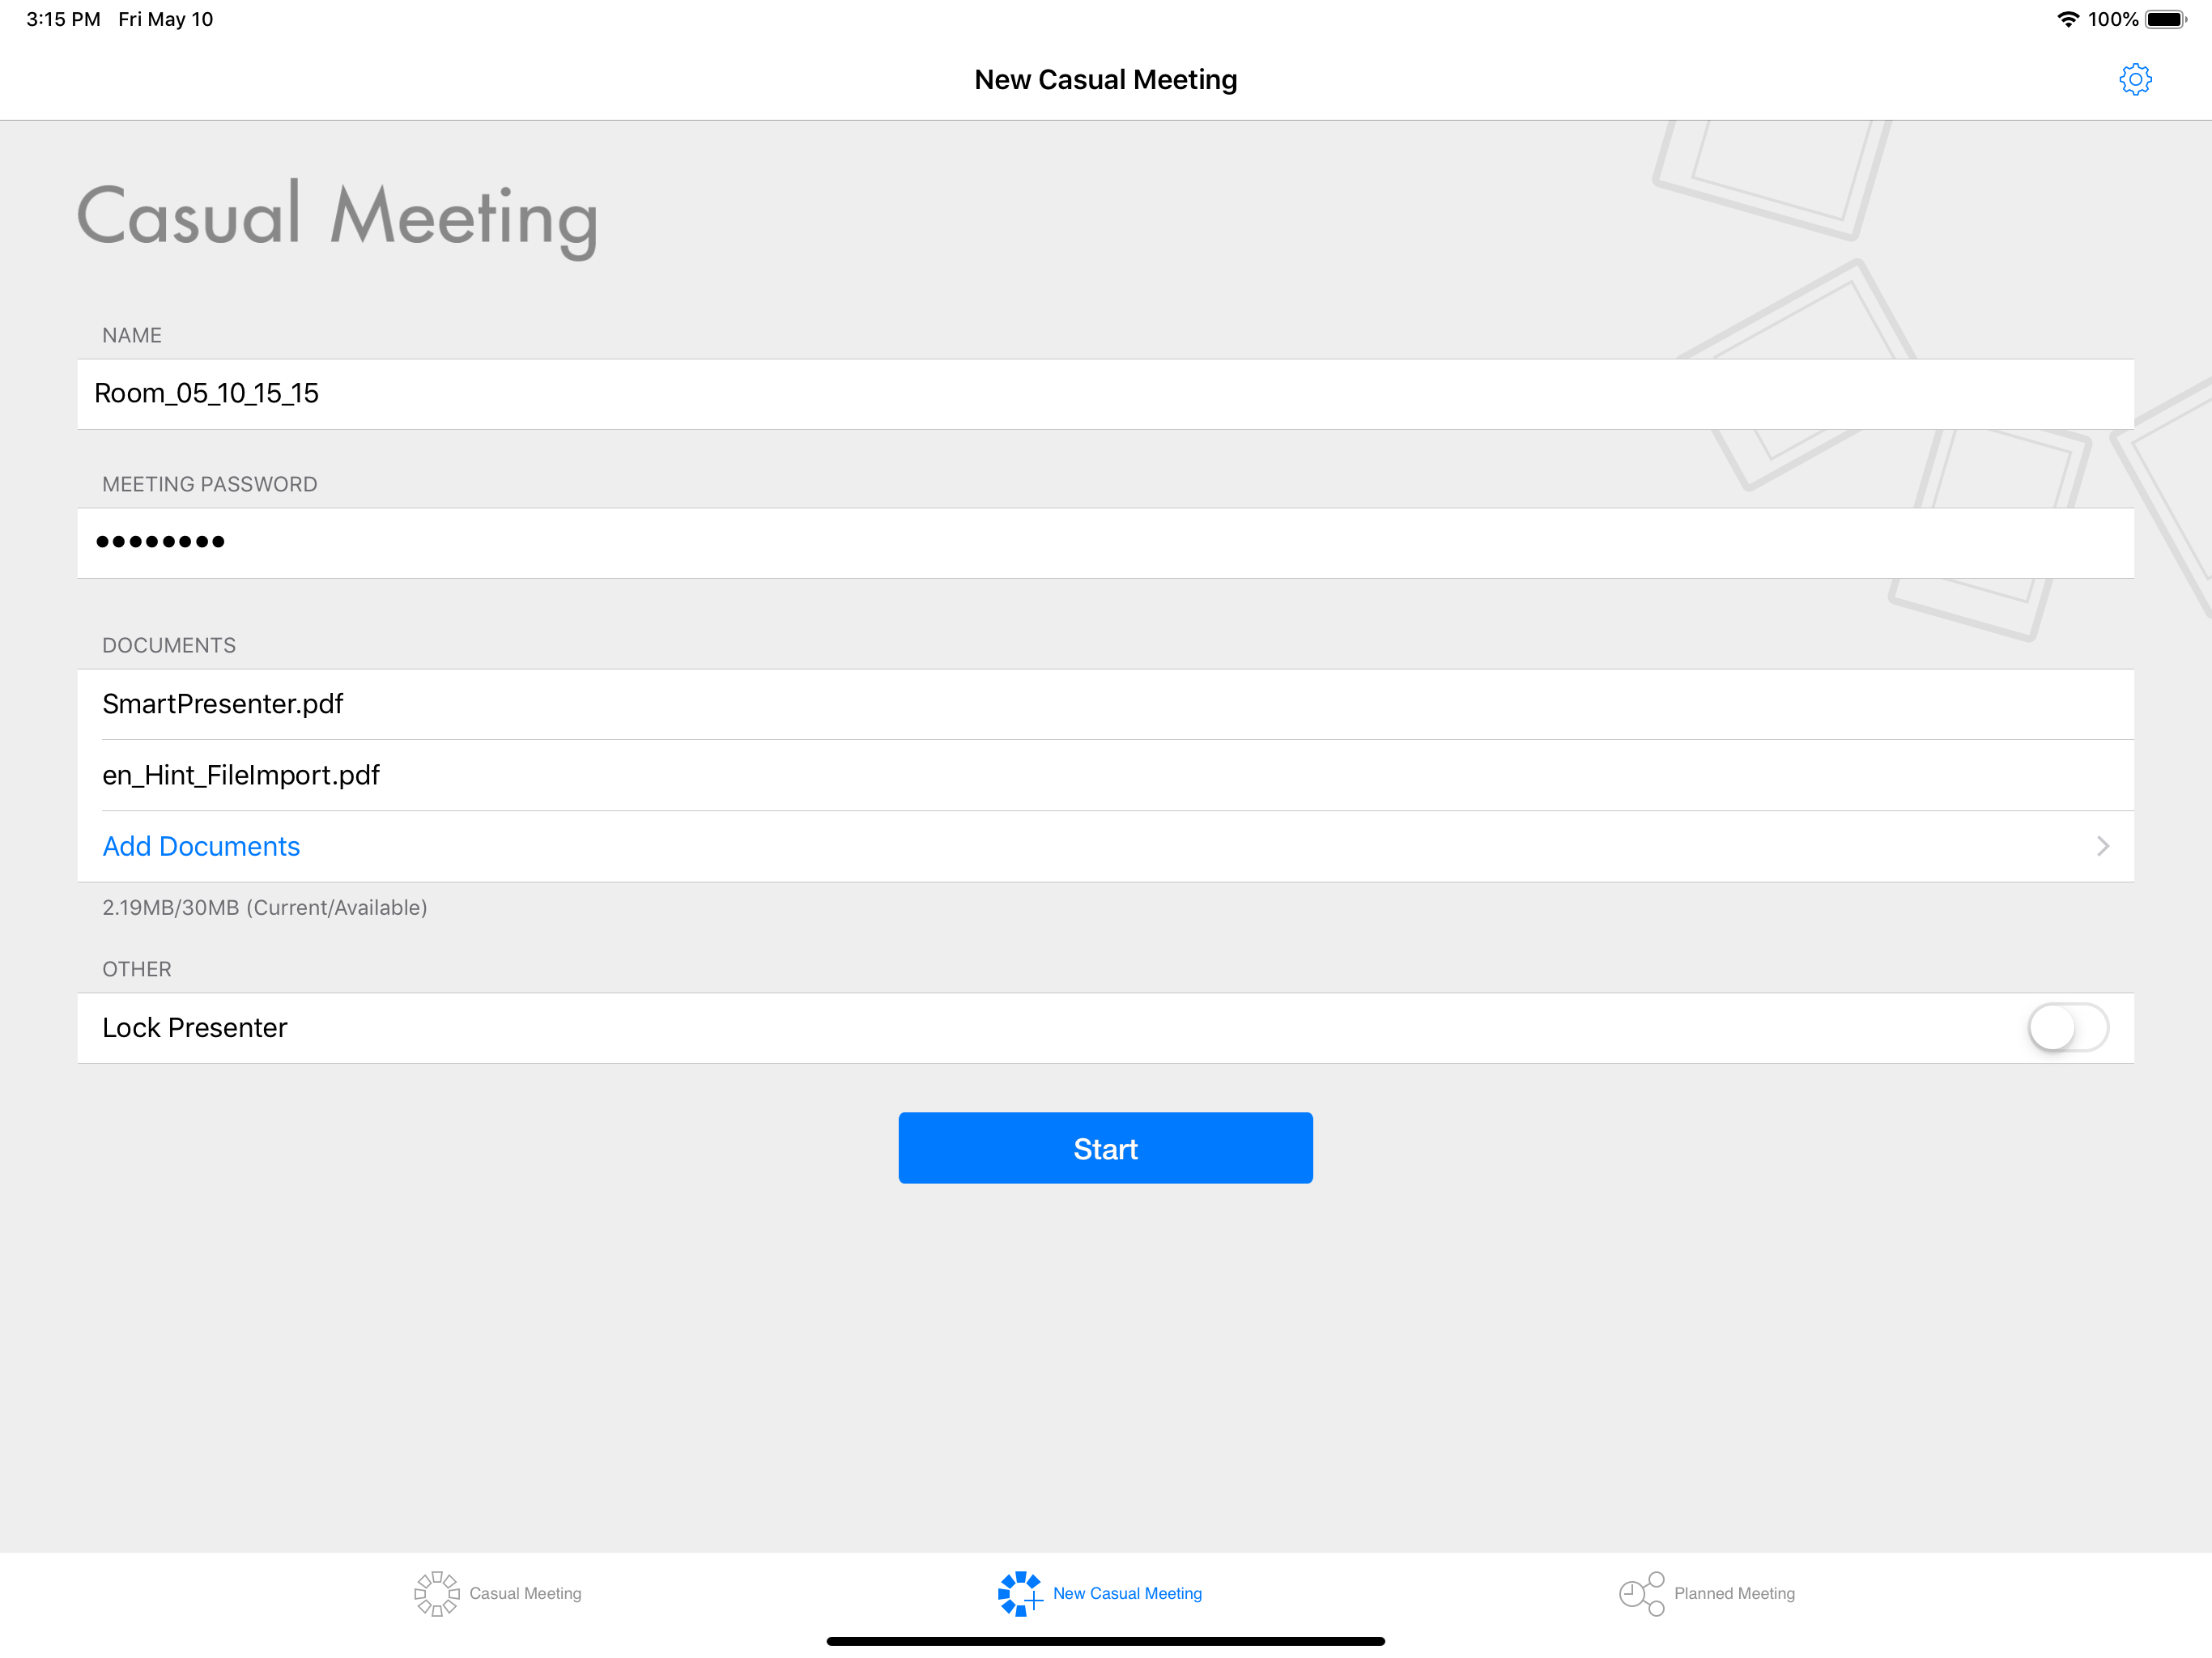Viewport: 2212px width, 1658px height.
Task: Start the casual meeting
Action: 1105,1148
